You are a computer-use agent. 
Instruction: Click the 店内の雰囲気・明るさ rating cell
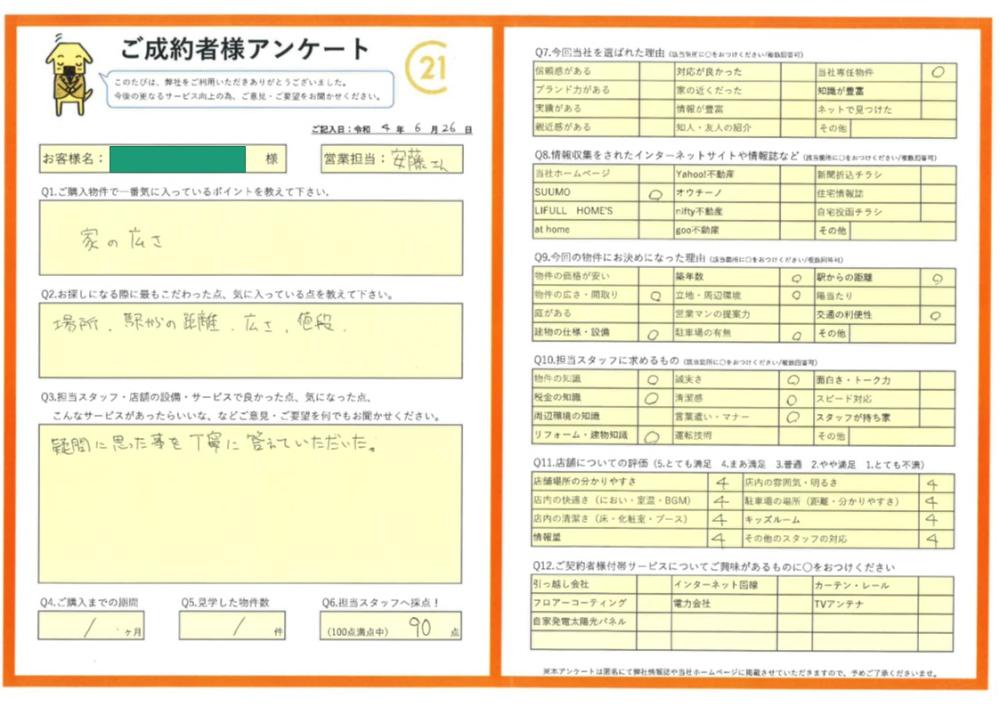pos(936,483)
